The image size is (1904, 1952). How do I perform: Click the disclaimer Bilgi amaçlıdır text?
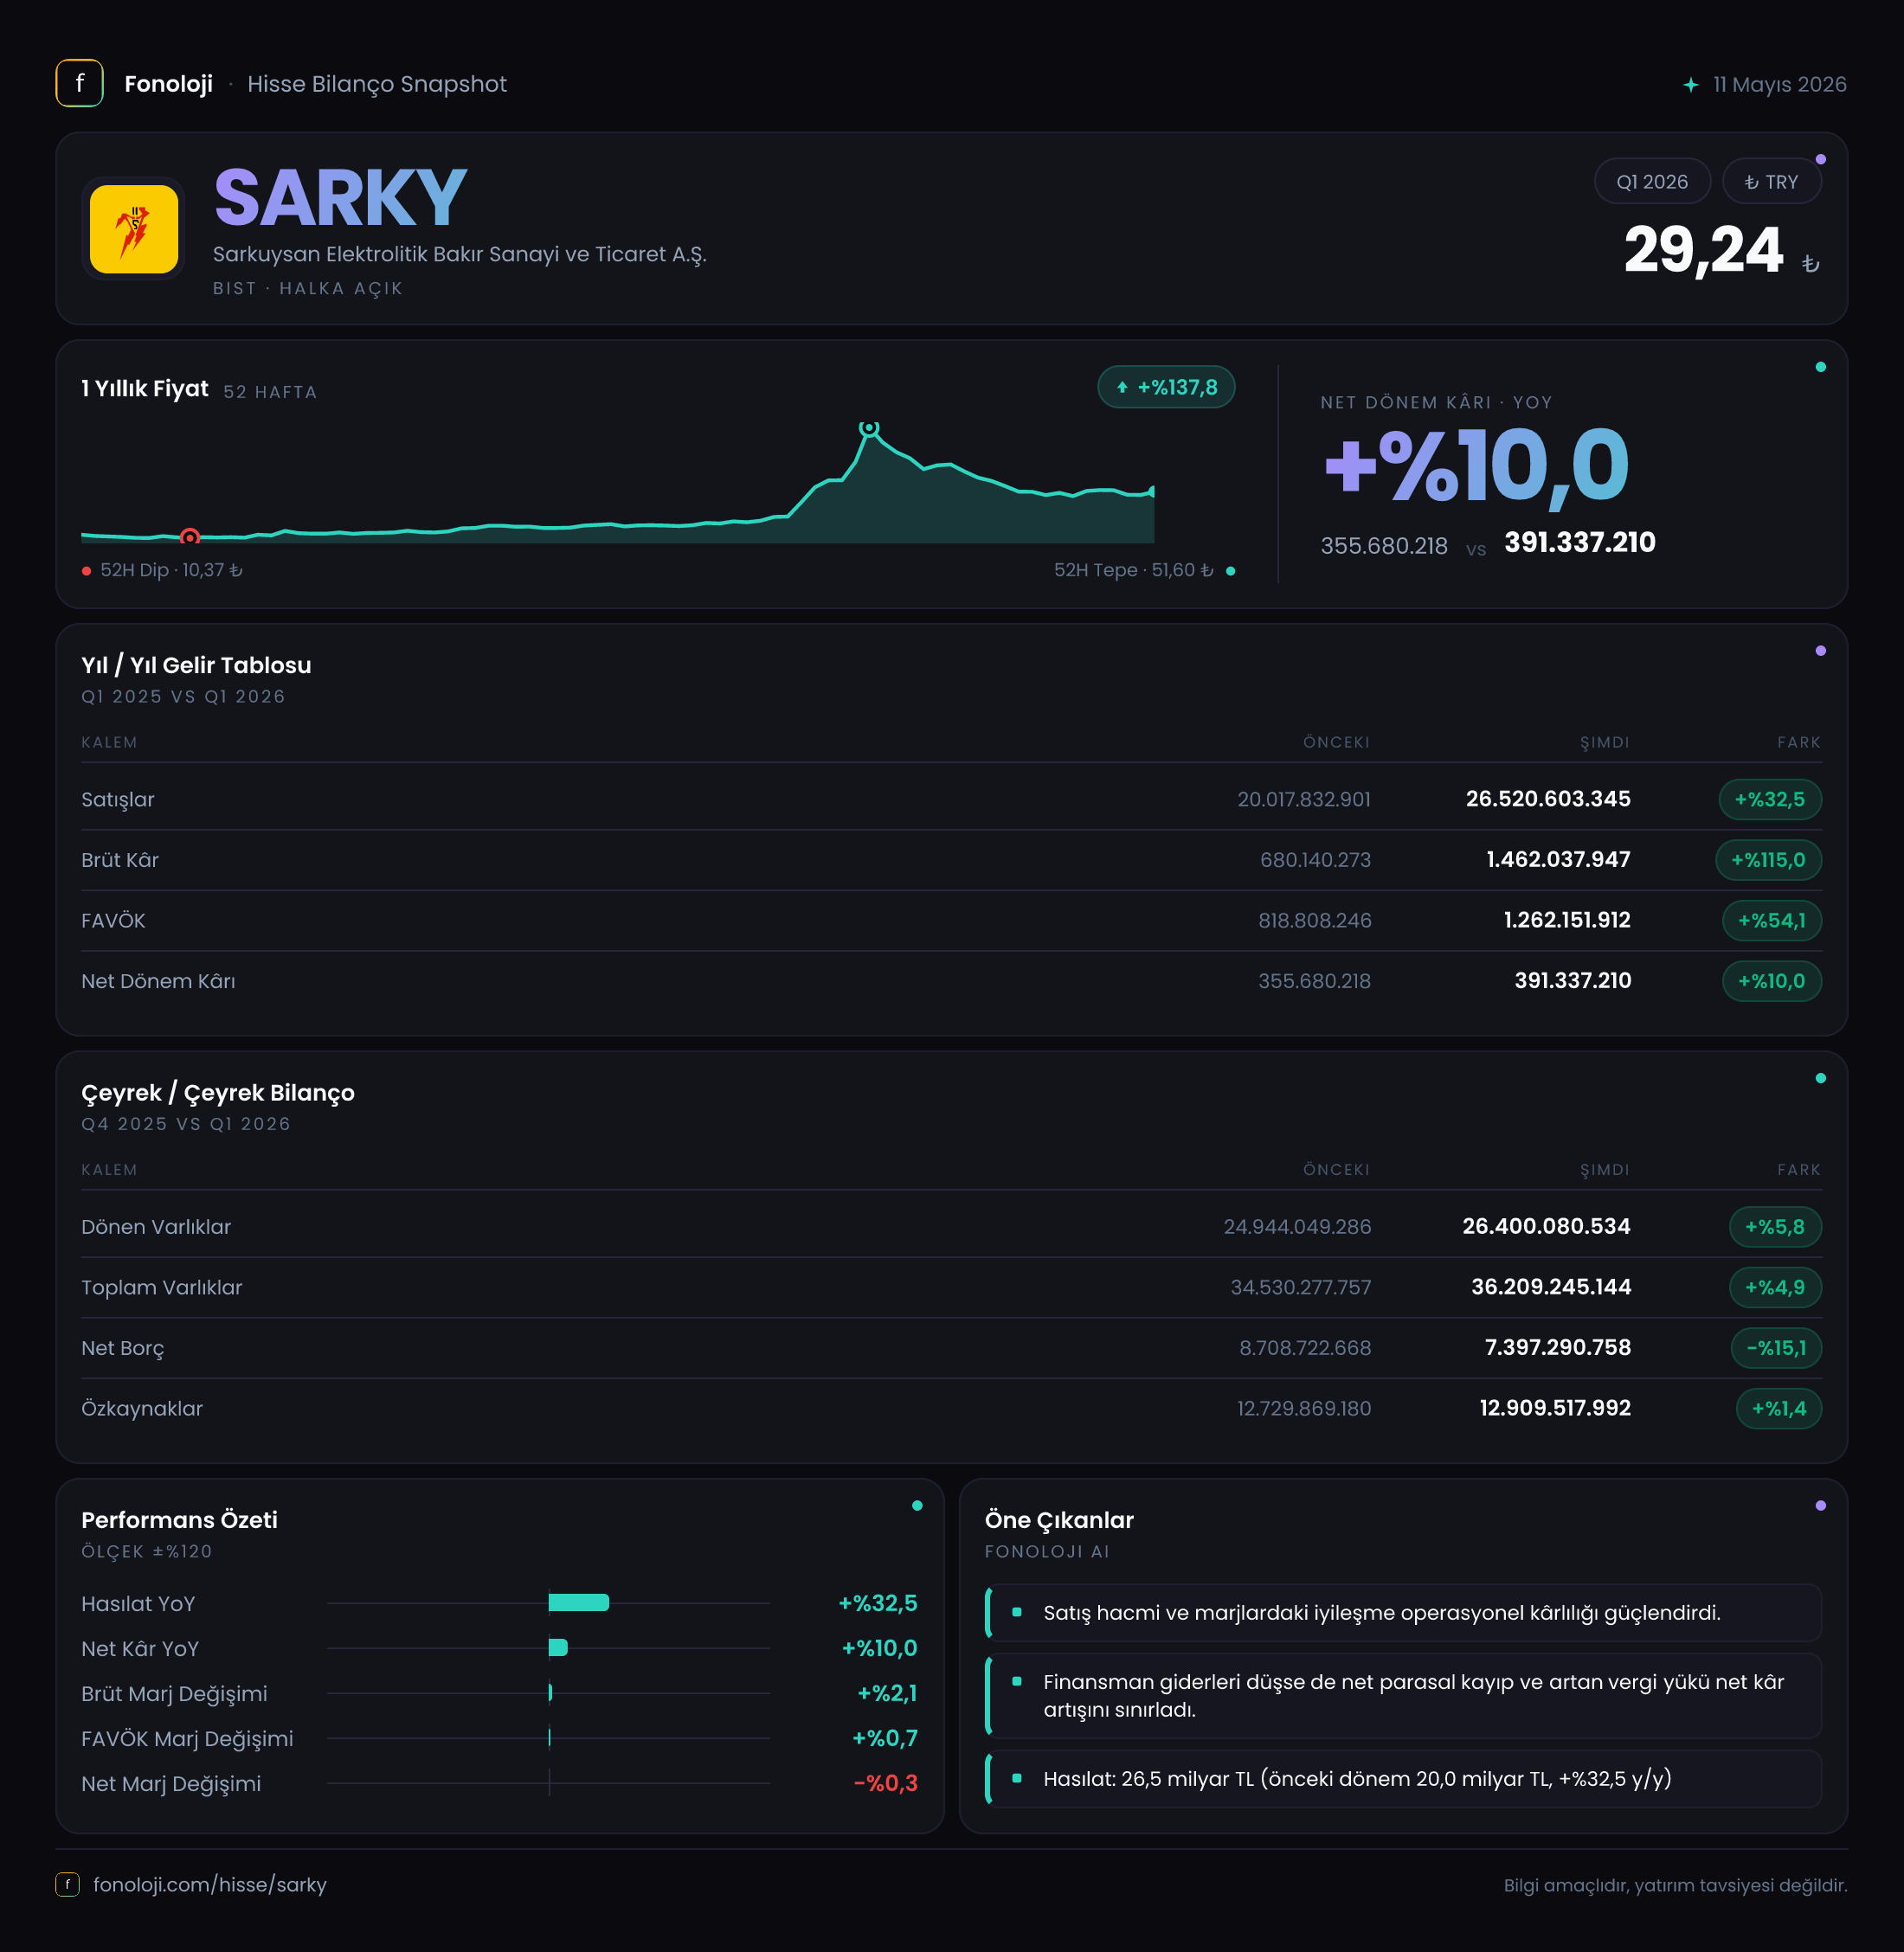coord(1675,1885)
